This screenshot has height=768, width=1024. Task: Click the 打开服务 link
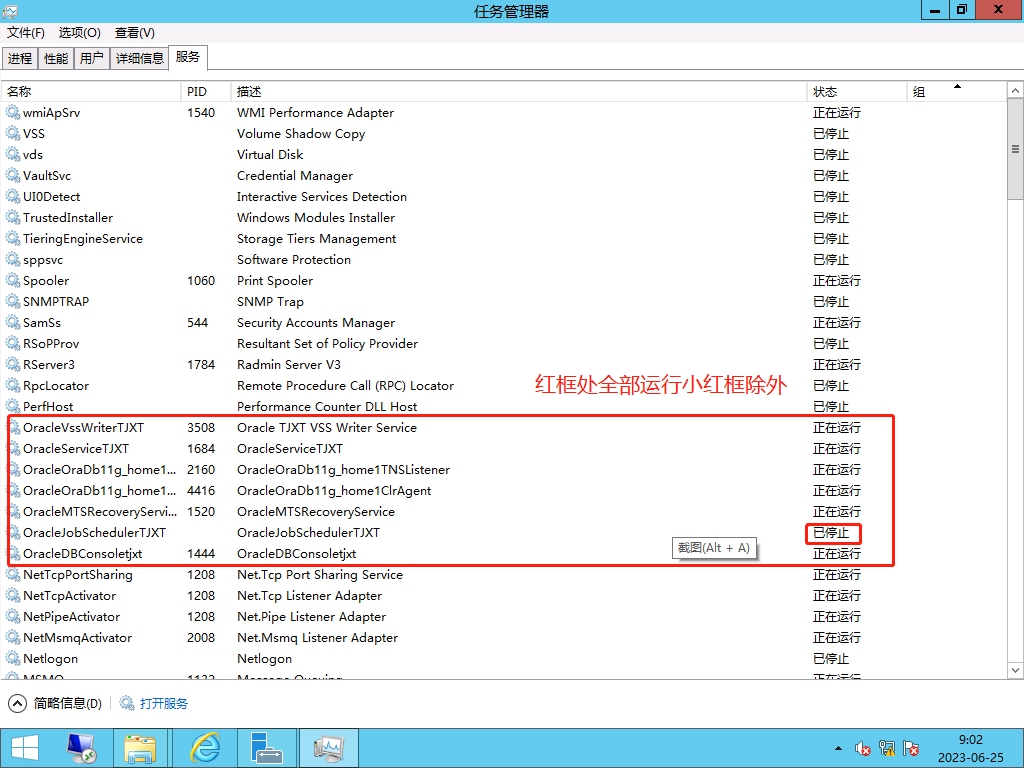point(163,703)
